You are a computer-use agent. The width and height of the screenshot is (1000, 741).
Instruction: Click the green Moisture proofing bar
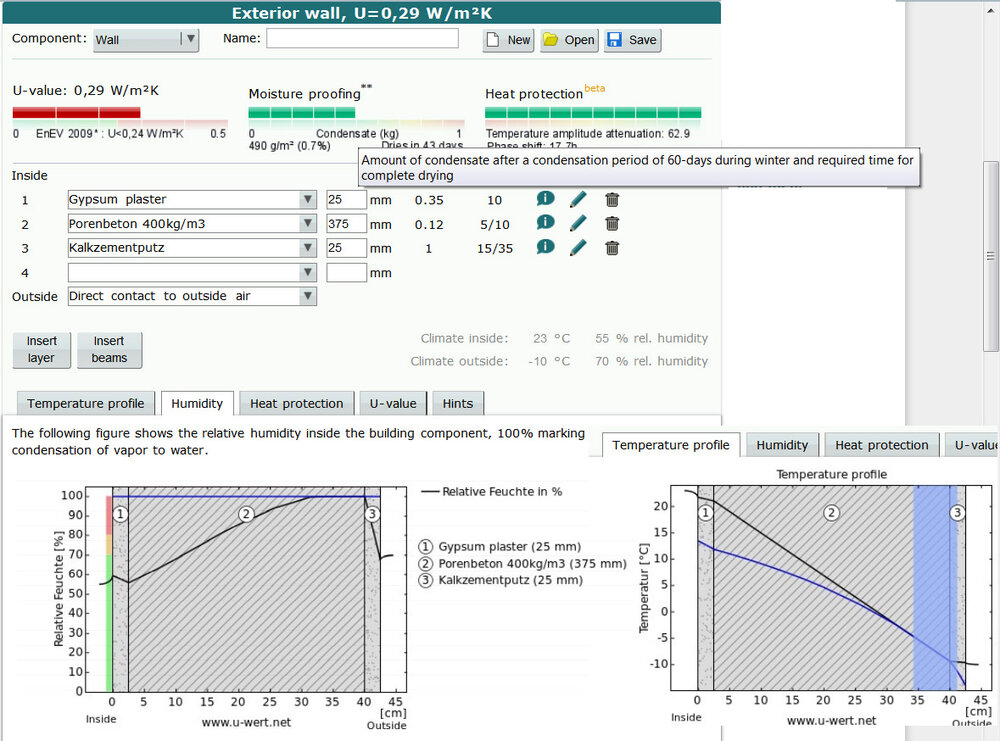point(302,113)
